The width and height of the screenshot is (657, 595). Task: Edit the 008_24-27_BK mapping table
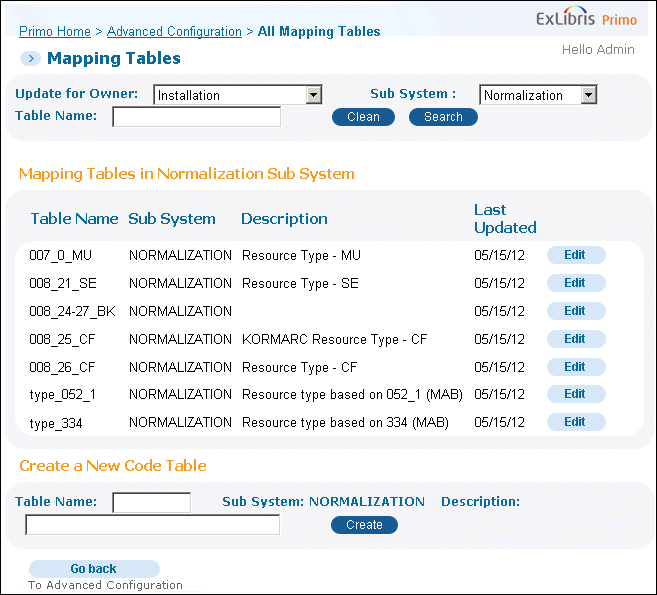576,311
